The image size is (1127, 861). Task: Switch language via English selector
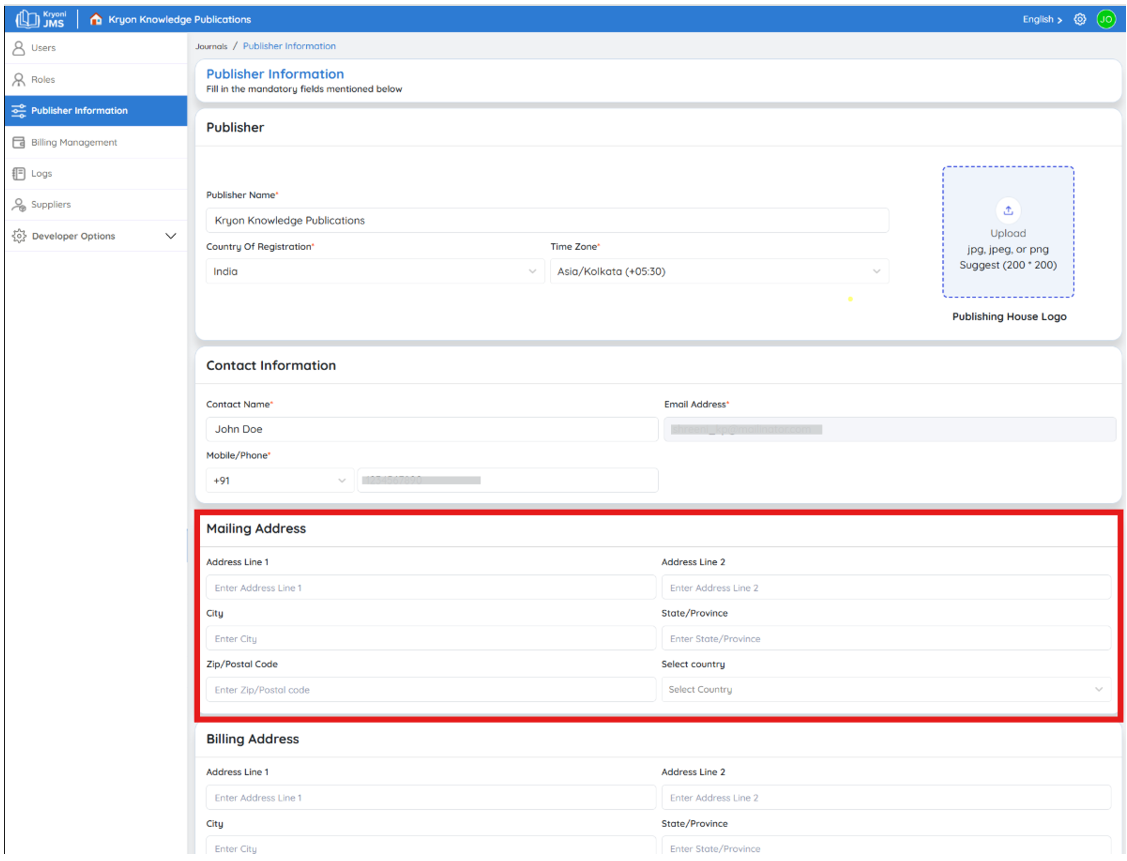[x=1042, y=19]
